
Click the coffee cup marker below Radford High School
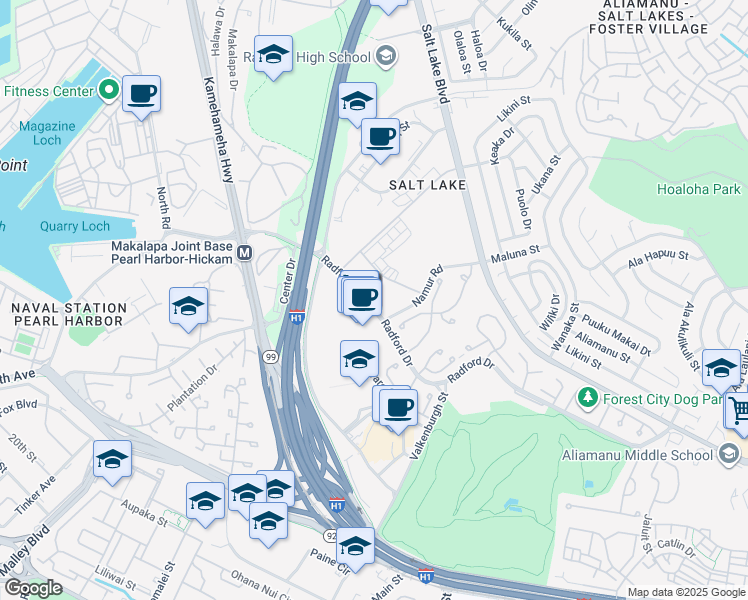[x=380, y=140]
